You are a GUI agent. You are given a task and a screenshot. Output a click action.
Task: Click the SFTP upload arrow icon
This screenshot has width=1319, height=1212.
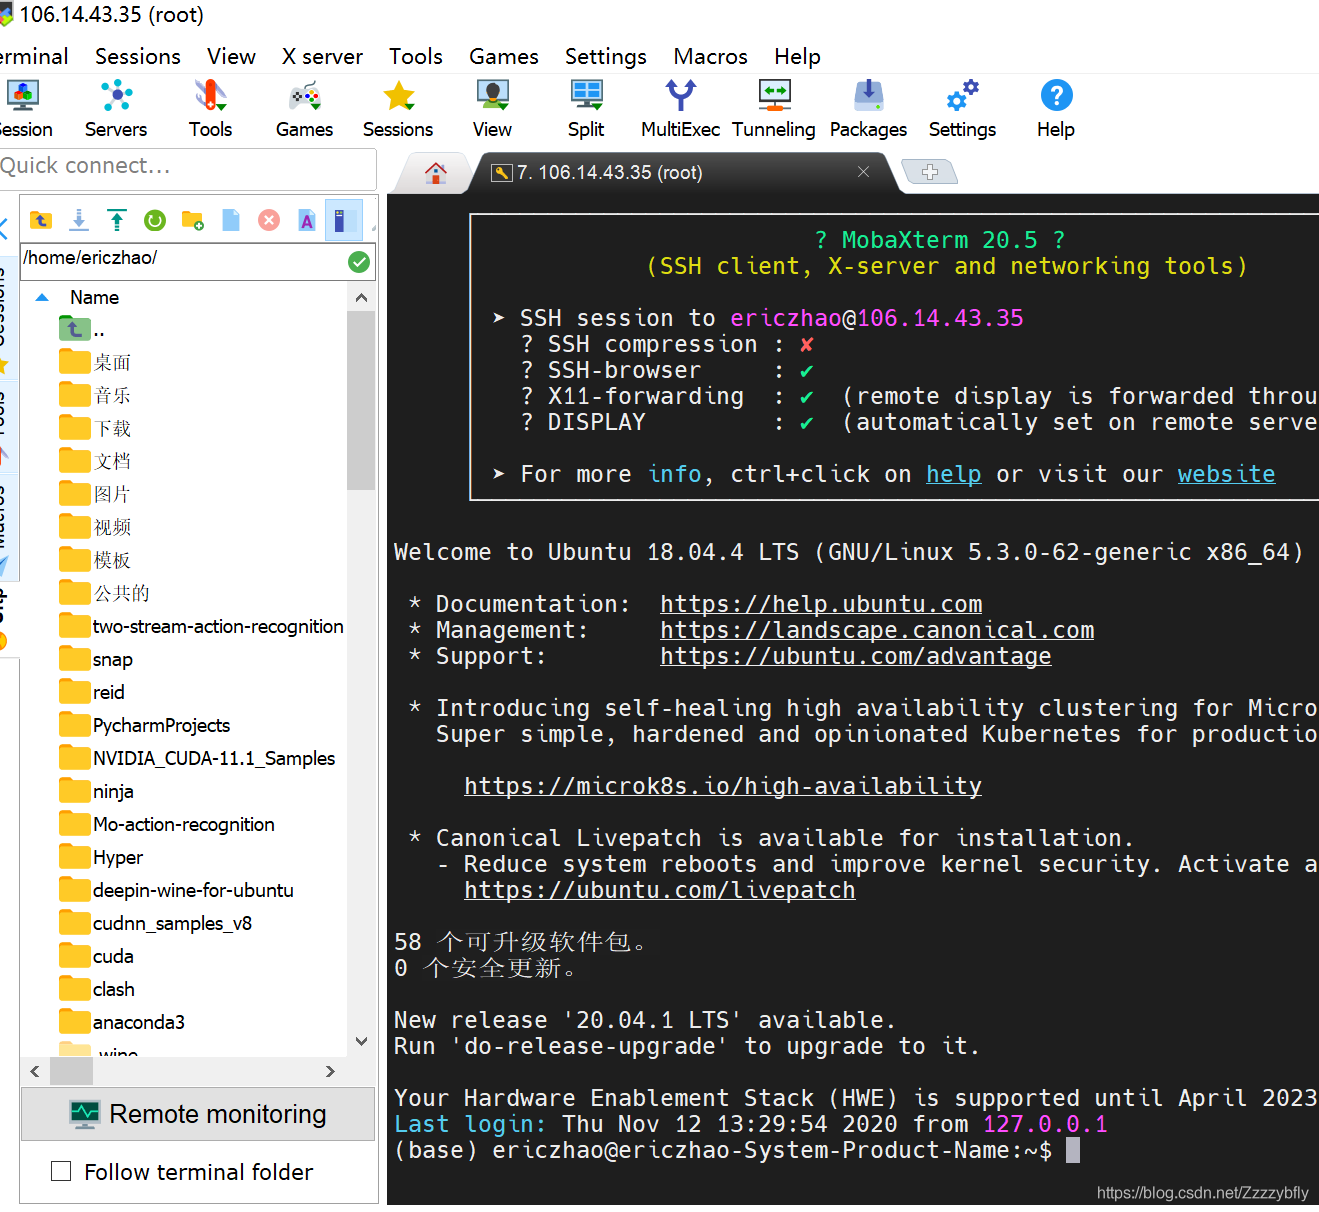tap(117, 220)
